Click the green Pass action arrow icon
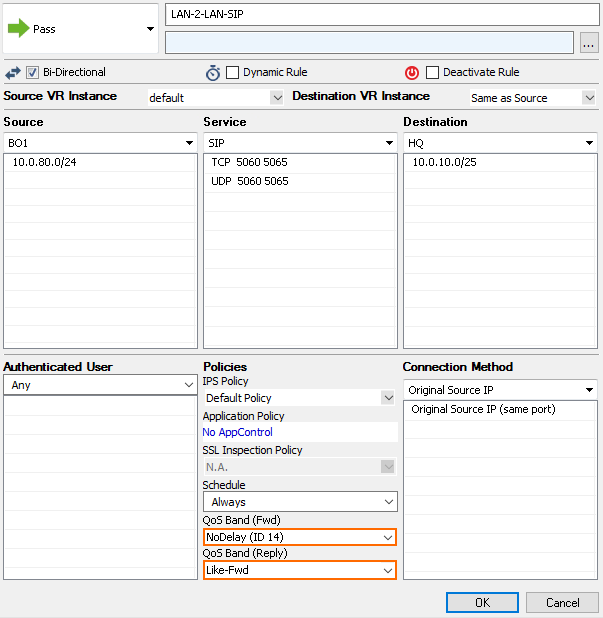603x618 pixels. [x=18, y=28]
